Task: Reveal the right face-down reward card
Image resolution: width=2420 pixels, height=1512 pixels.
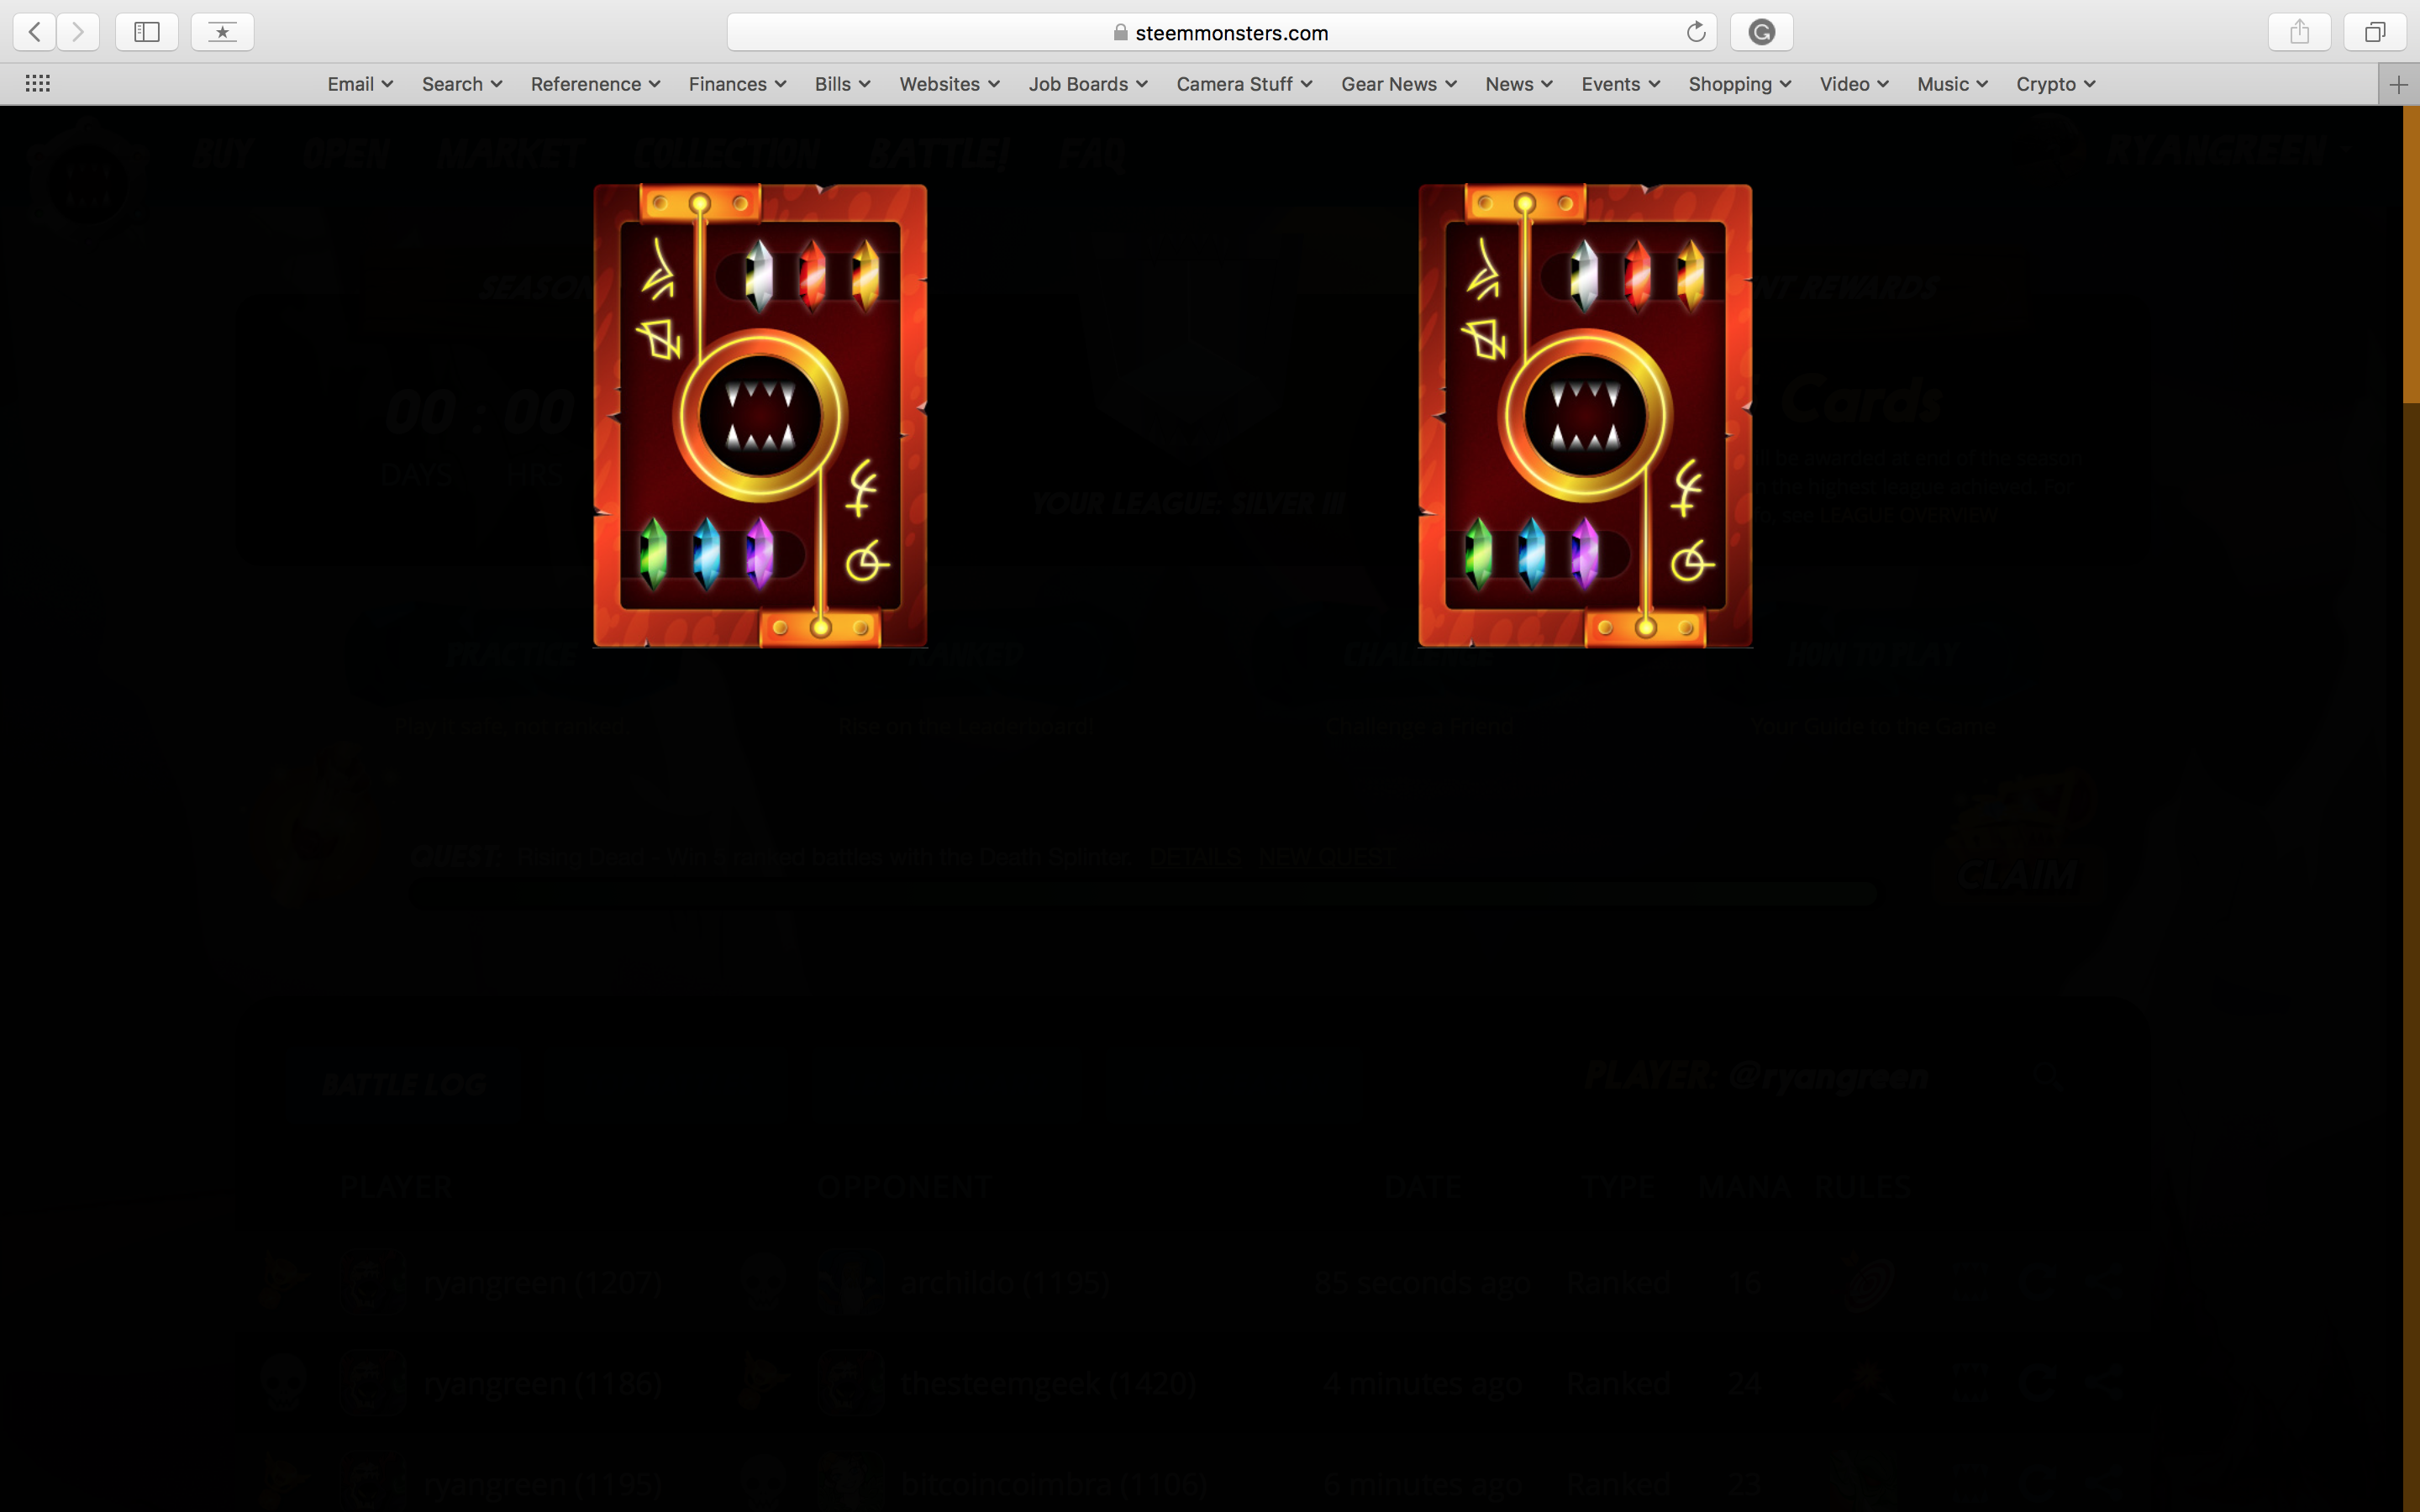Action: [x=1585, y=415]
